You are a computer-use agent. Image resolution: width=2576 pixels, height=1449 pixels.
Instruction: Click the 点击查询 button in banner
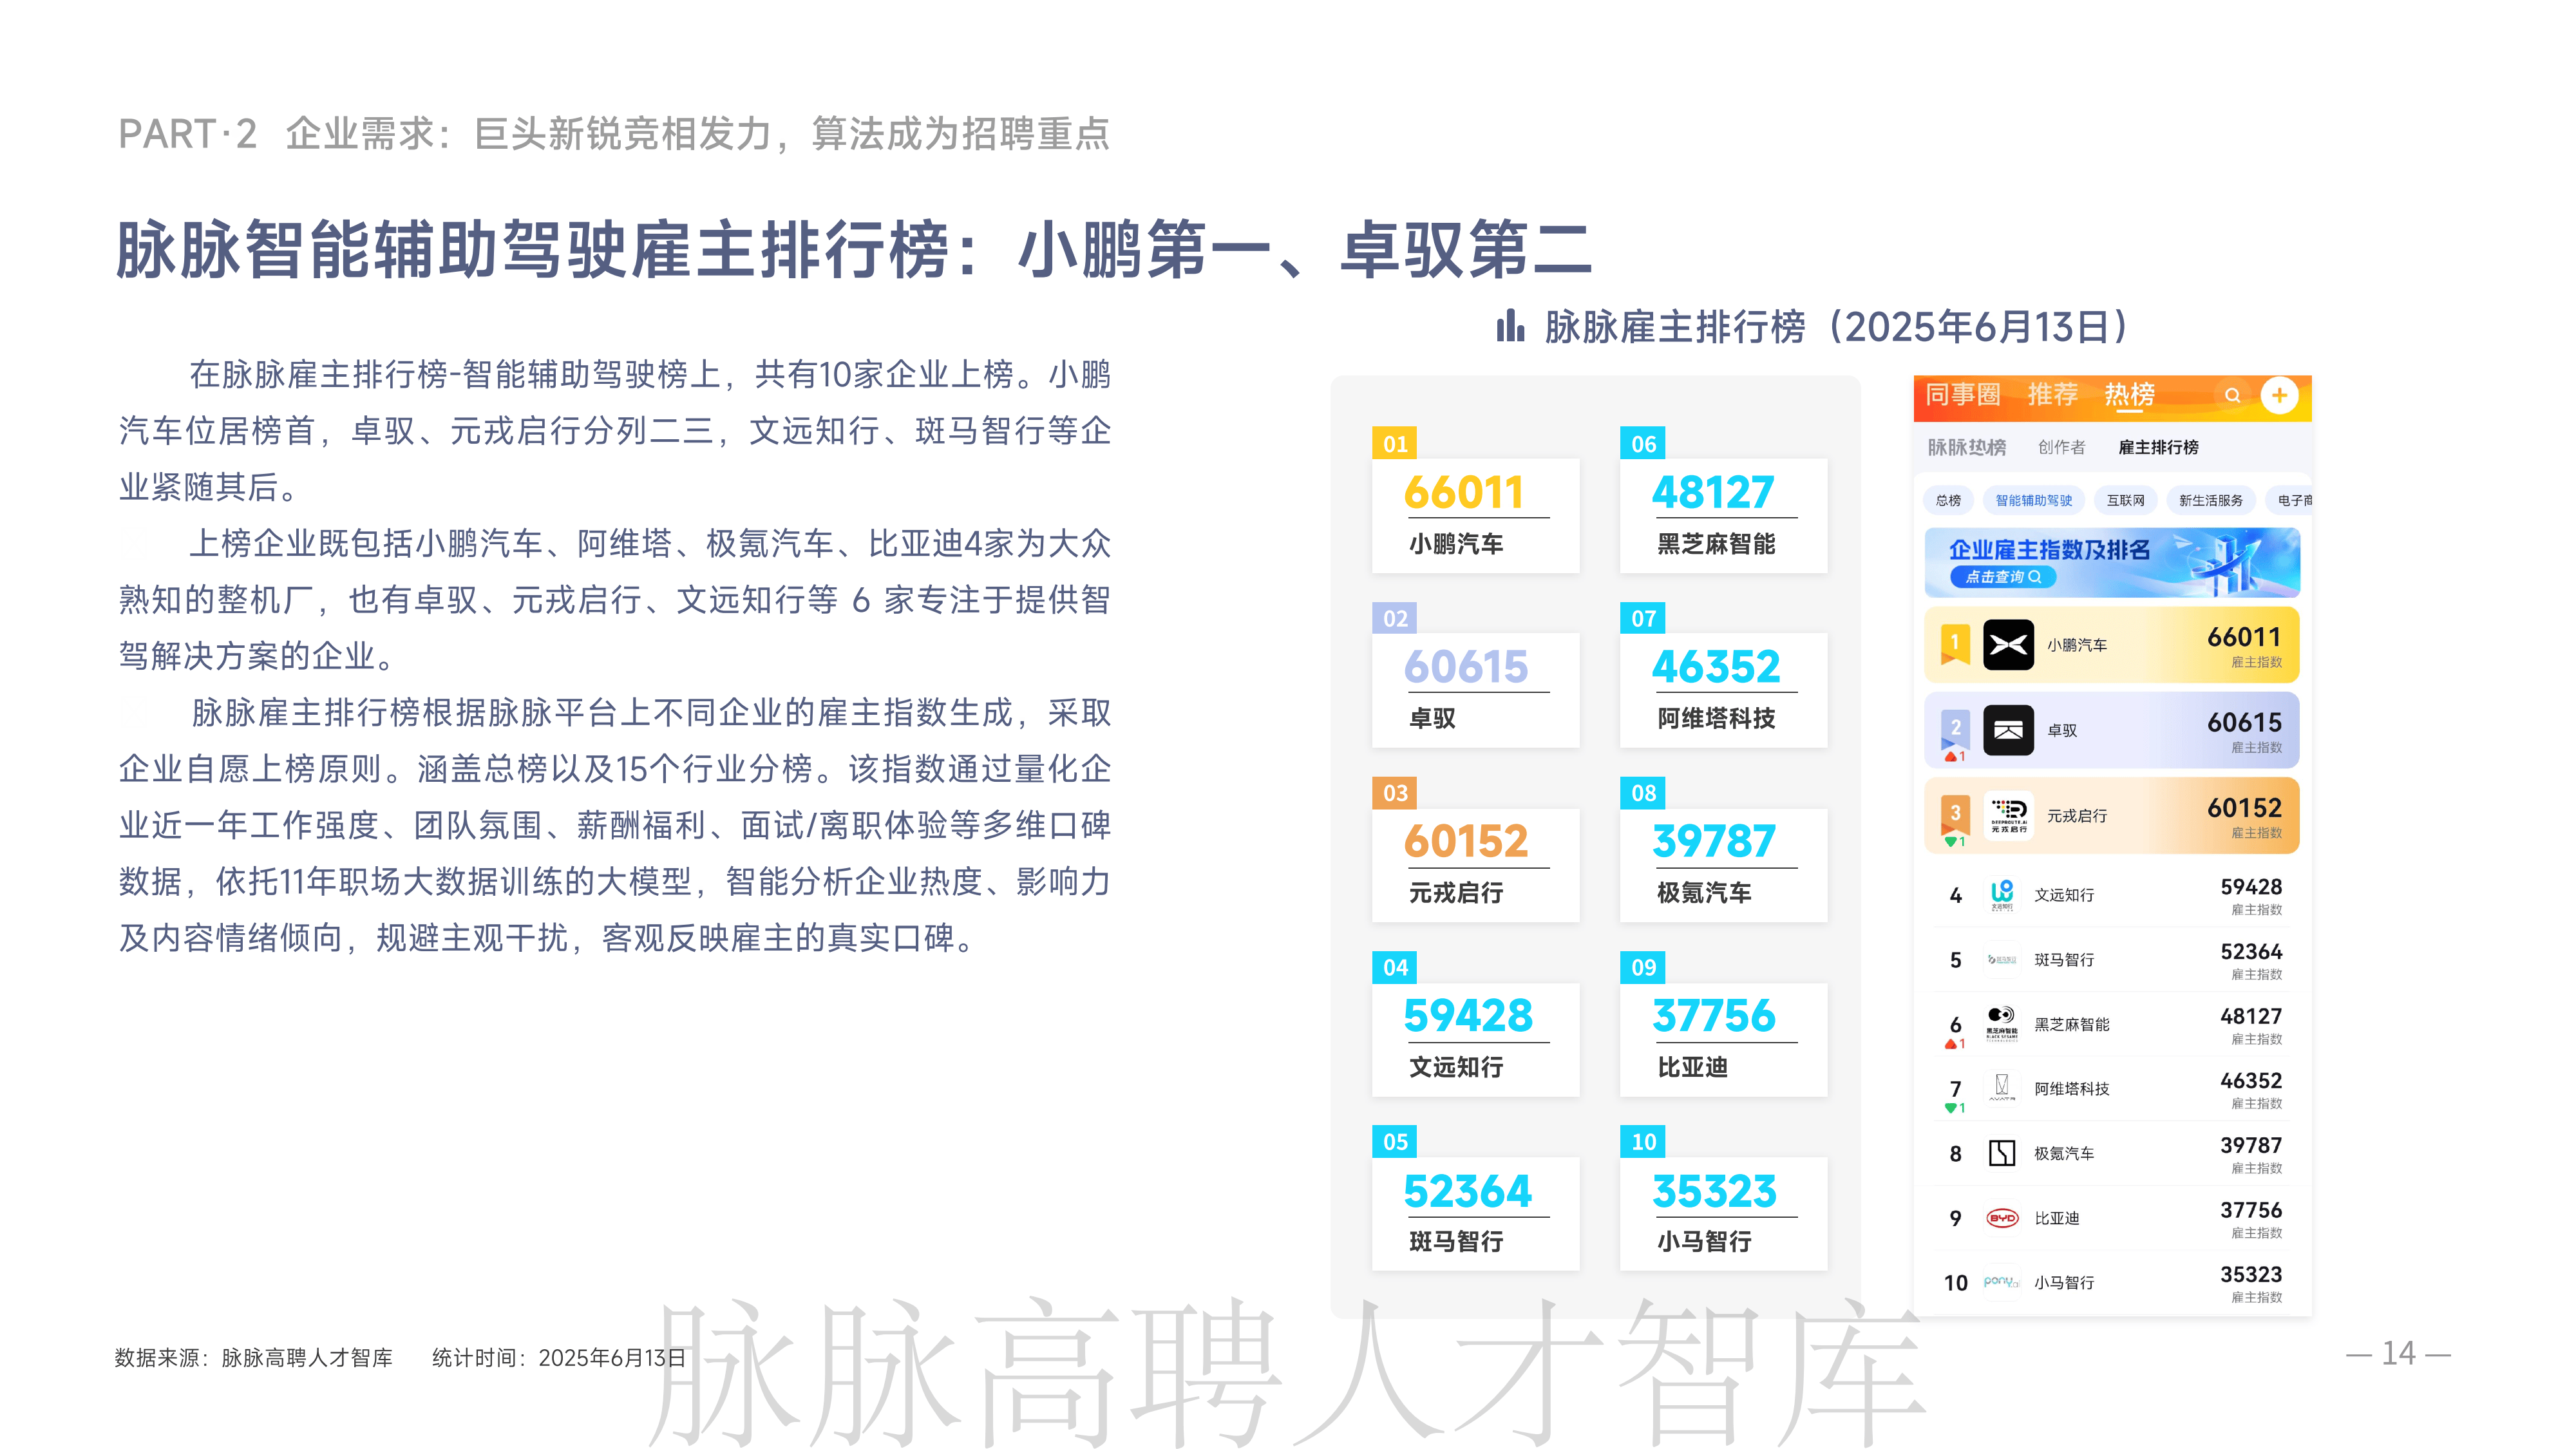tap(2003, 577)
